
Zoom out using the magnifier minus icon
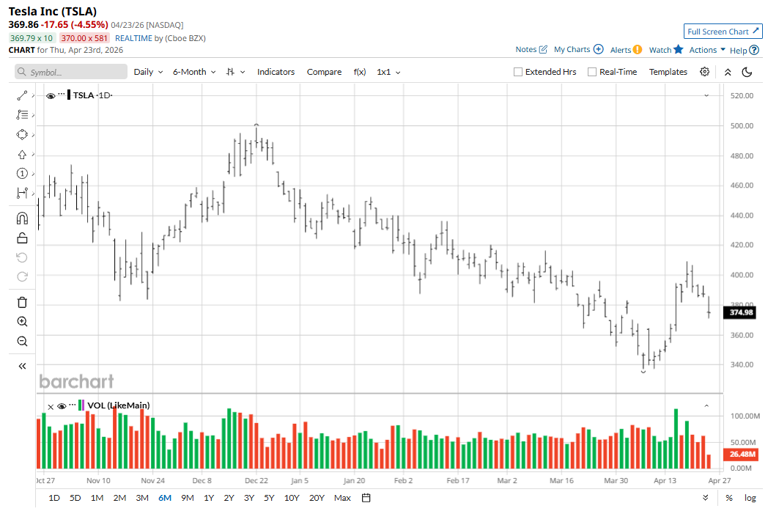[22, 342]
